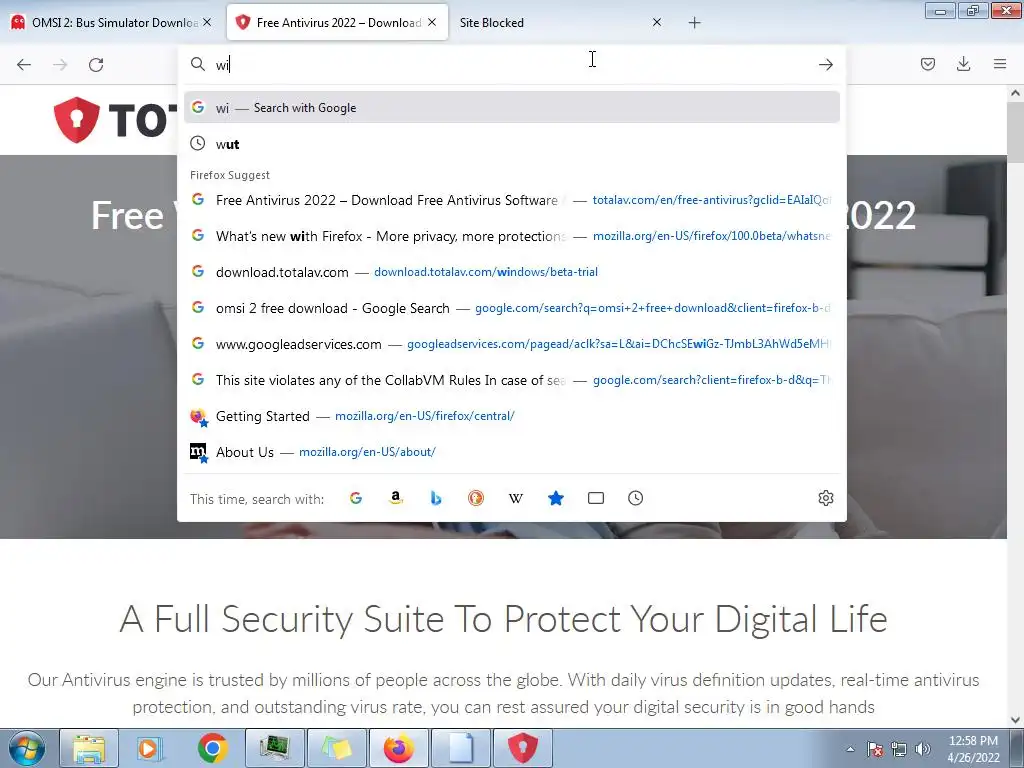Open Save to Pocket icon
This screenshot has width=1024, height=768.
[x=927, y=64]
